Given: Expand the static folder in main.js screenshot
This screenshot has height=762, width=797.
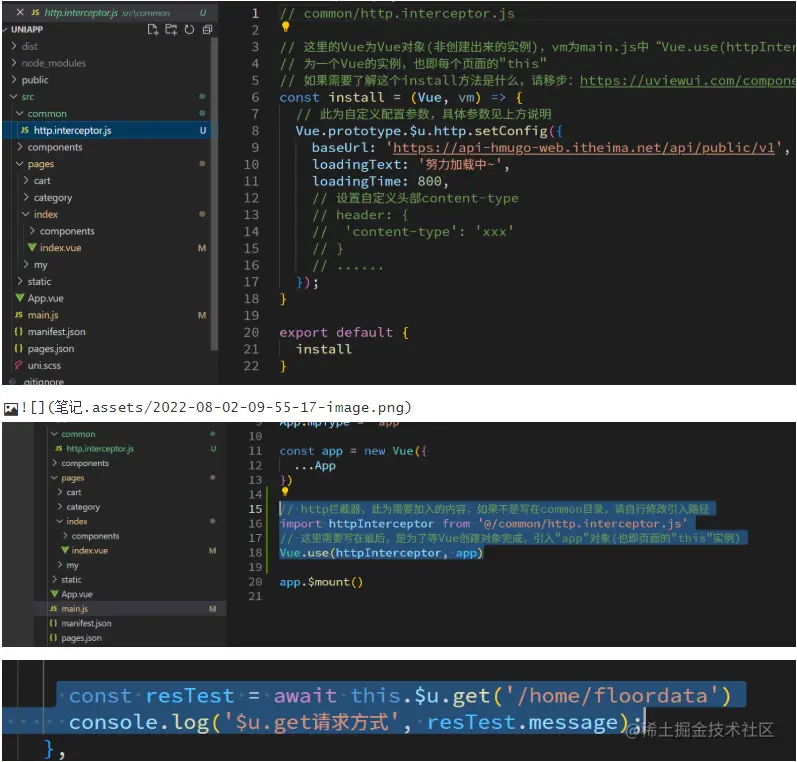Looking at the screenshot, I should tap(54, 580).
